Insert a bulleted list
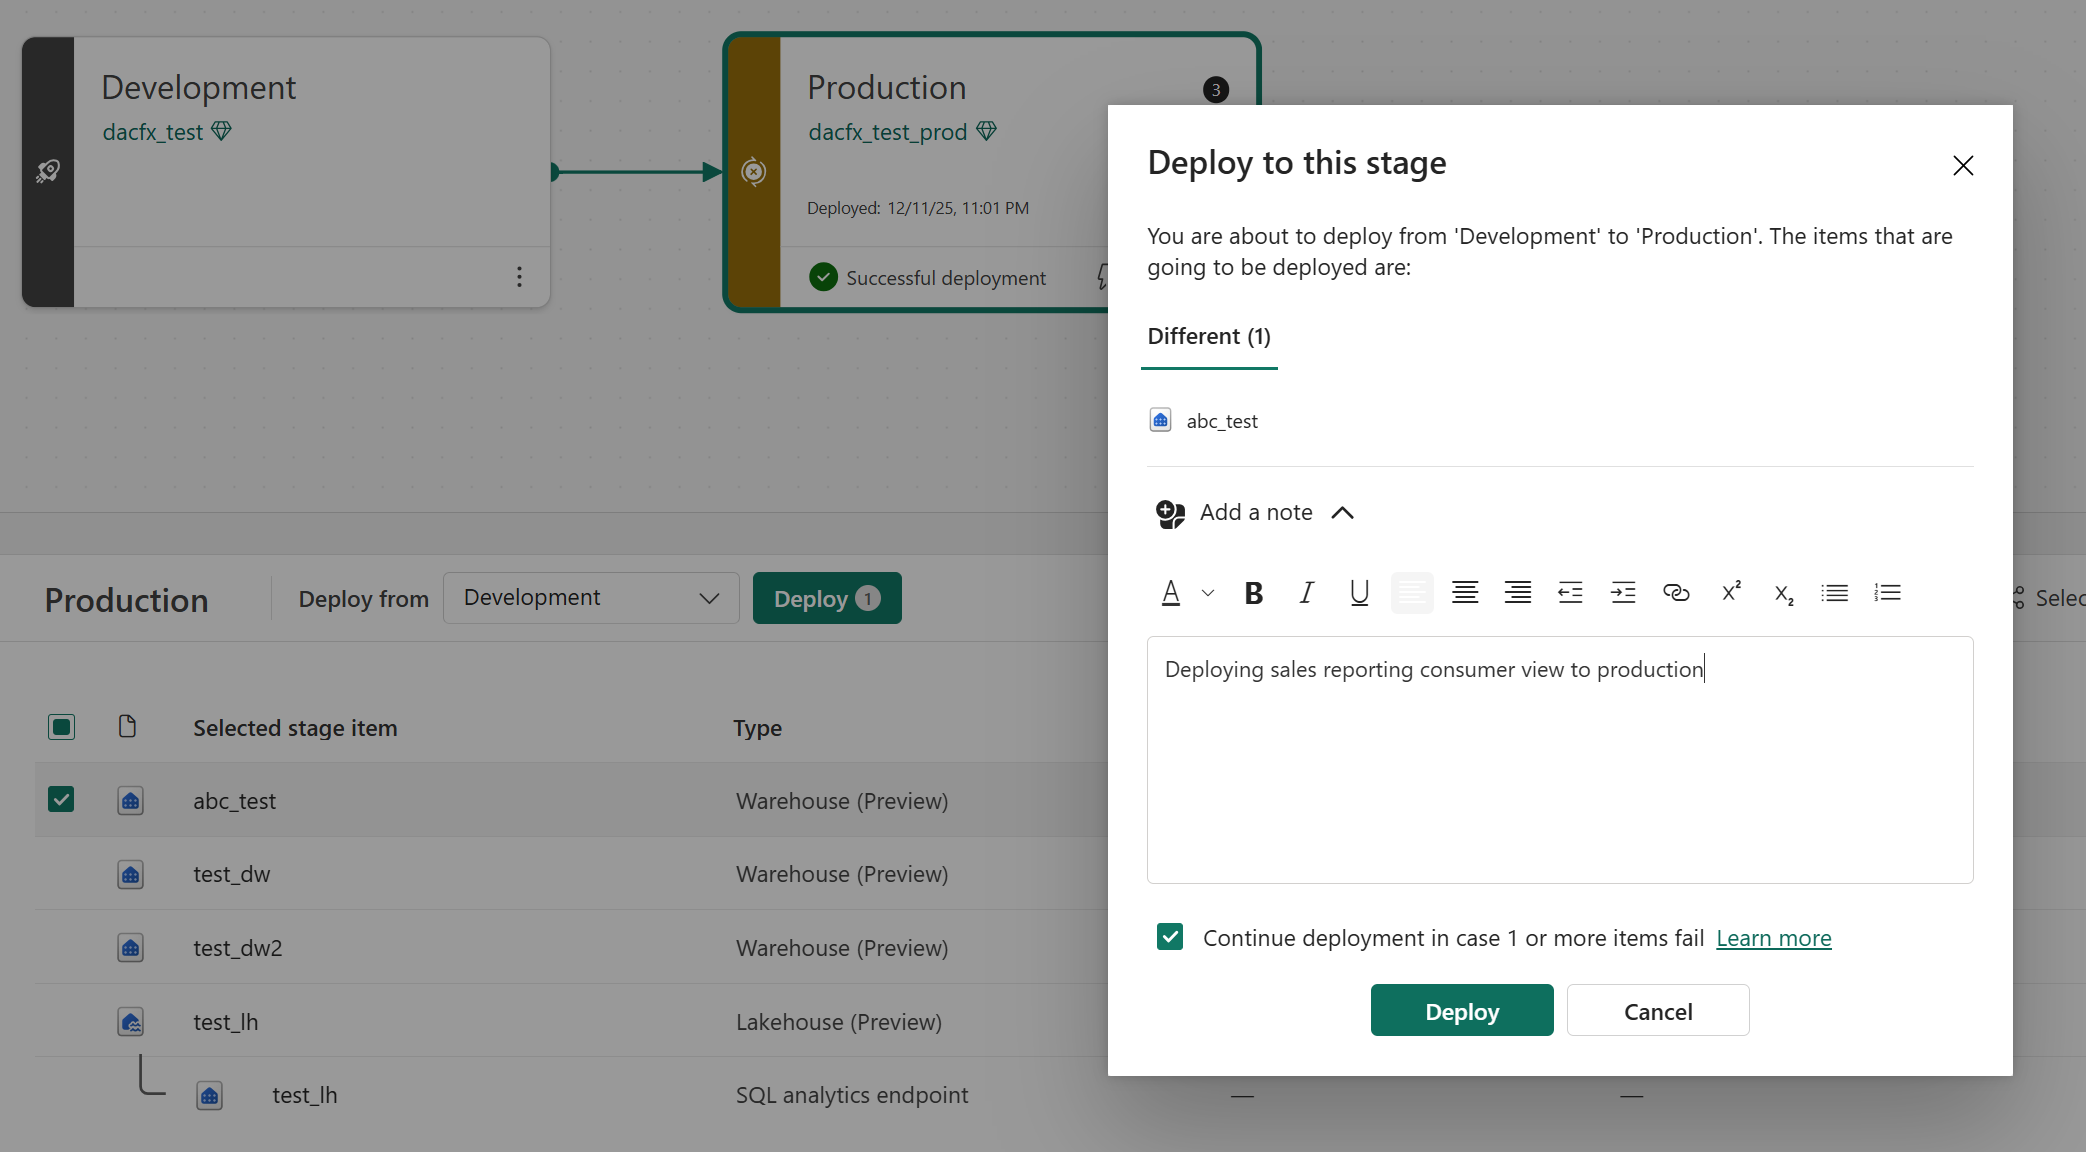Viewport: 2086px width, 1152px height. coord(1835,593)
